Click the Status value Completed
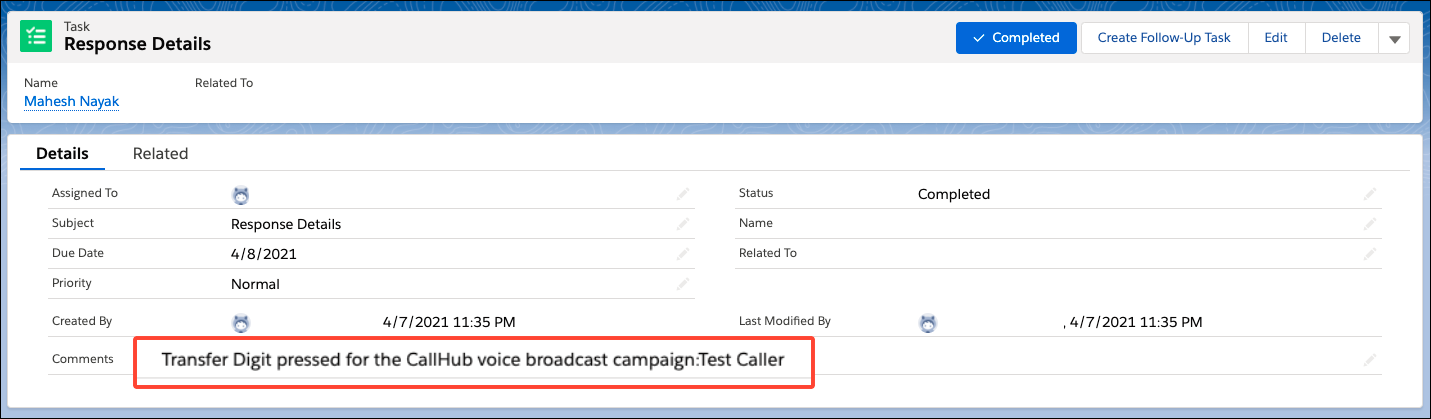1431x419 pixels. click(x=954, y=194)
